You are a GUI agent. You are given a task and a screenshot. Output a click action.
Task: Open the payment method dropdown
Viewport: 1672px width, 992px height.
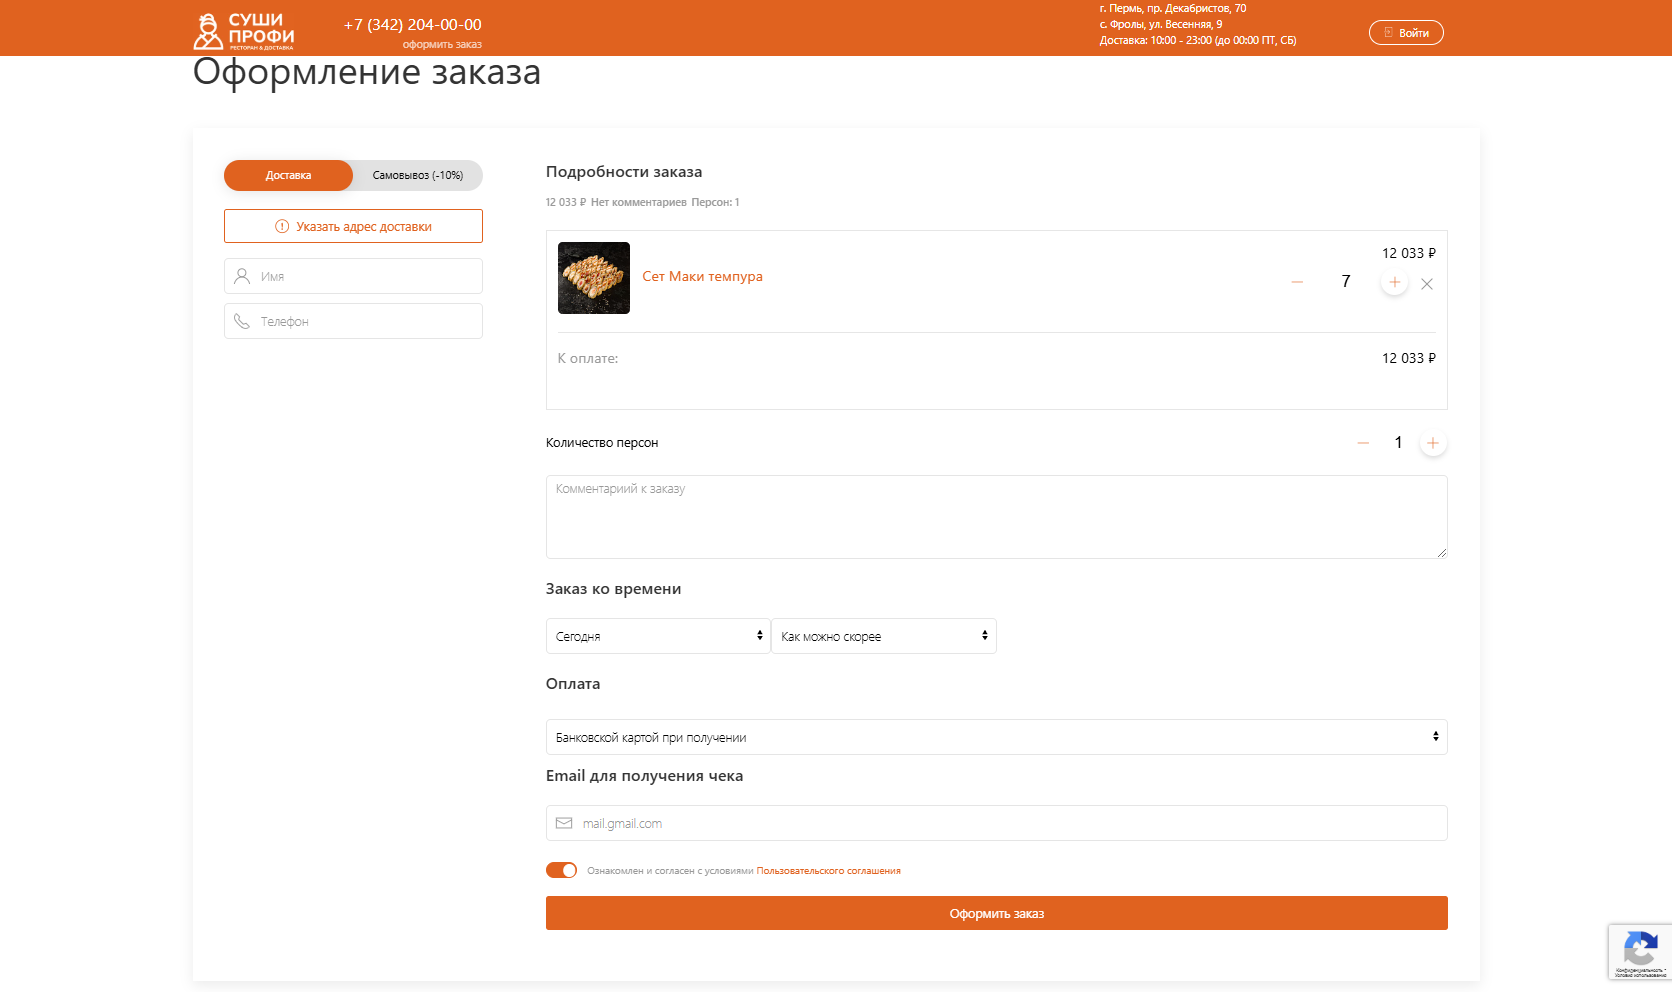click(x=996, y=737)
